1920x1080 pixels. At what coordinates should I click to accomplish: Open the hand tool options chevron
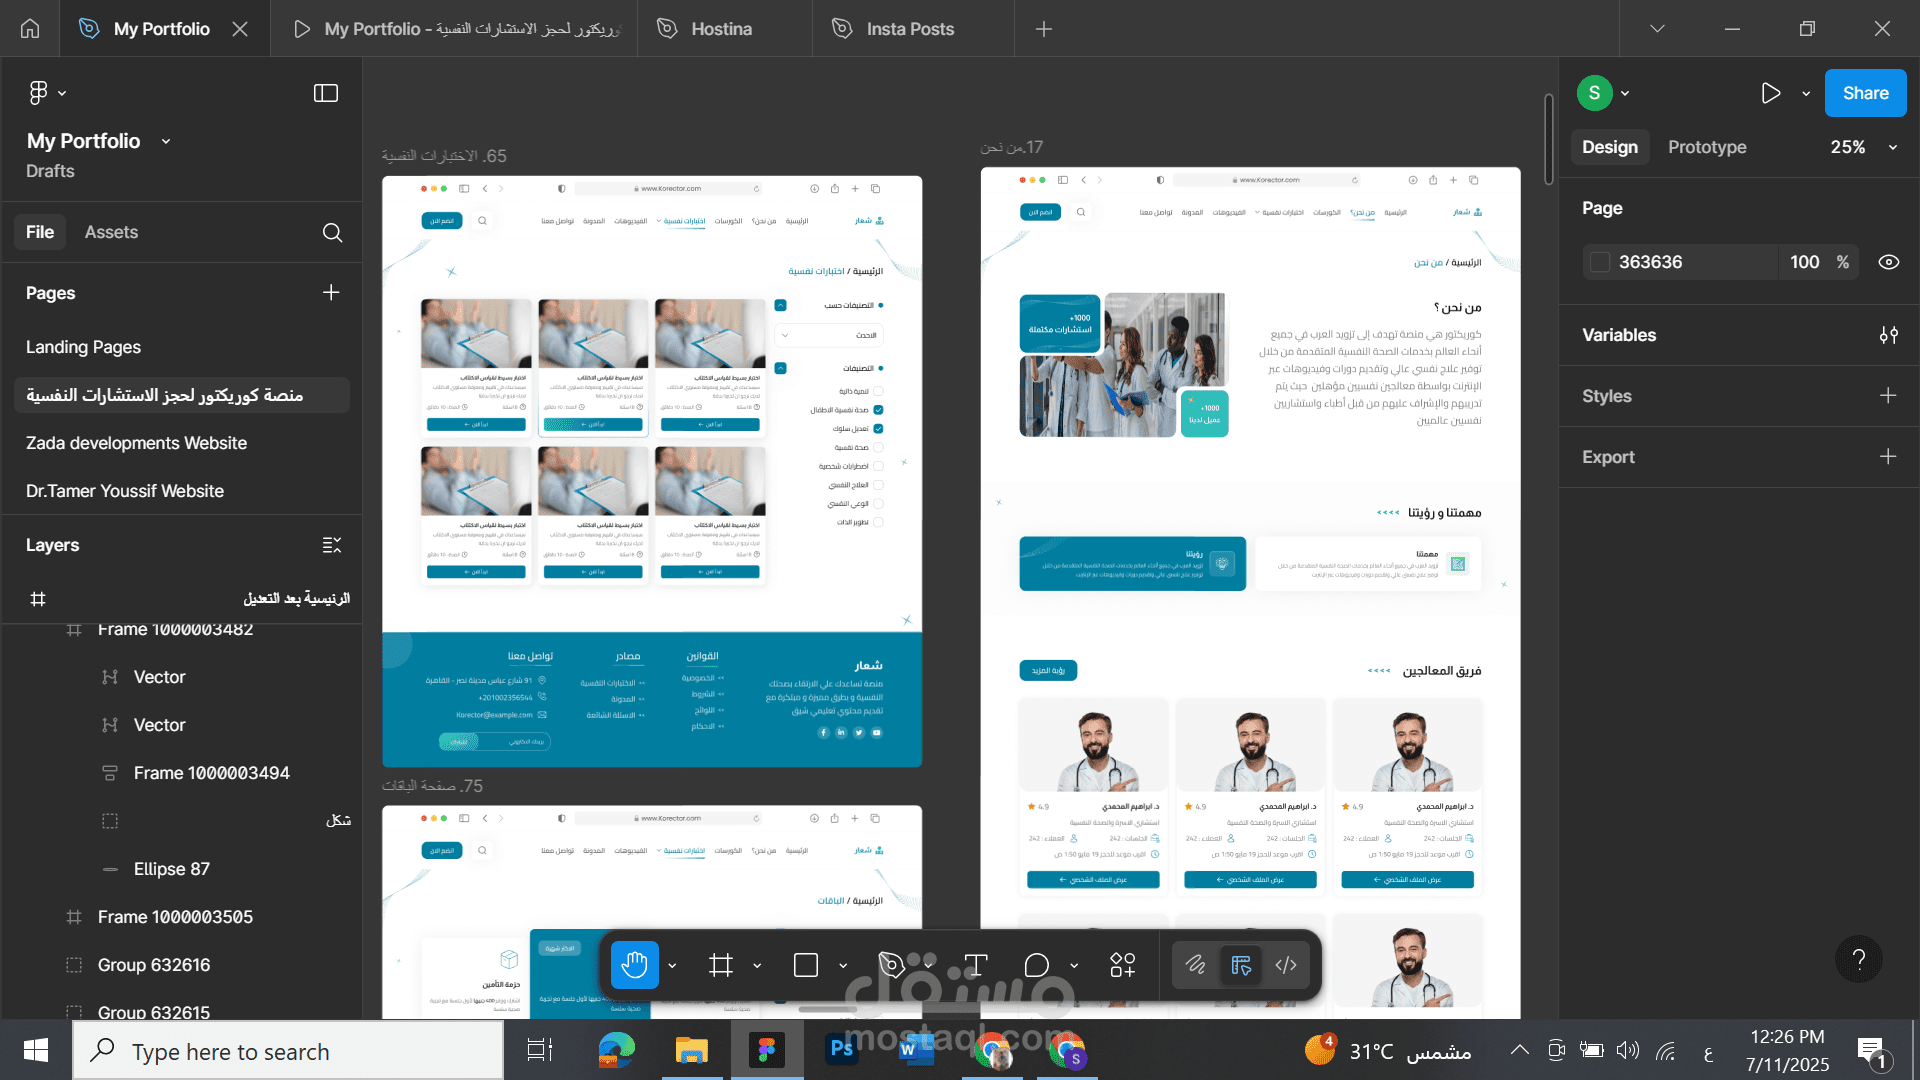[672, 966]
